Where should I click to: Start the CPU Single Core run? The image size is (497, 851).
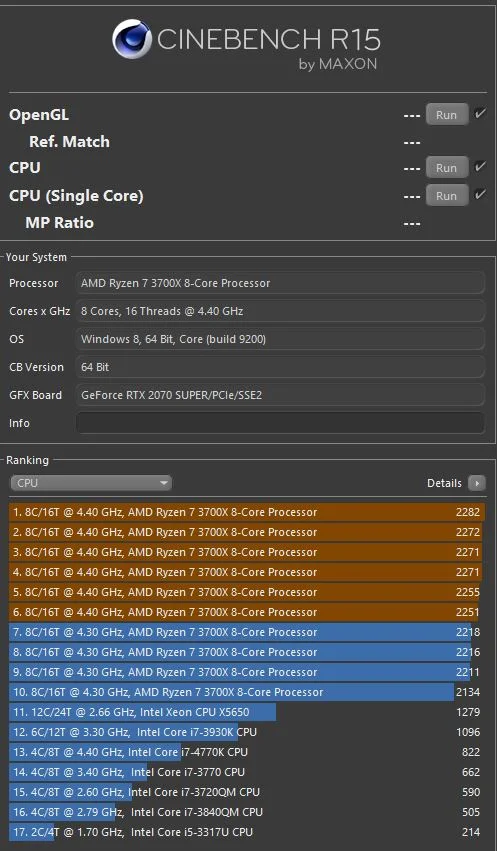click(x=447, y=195)
